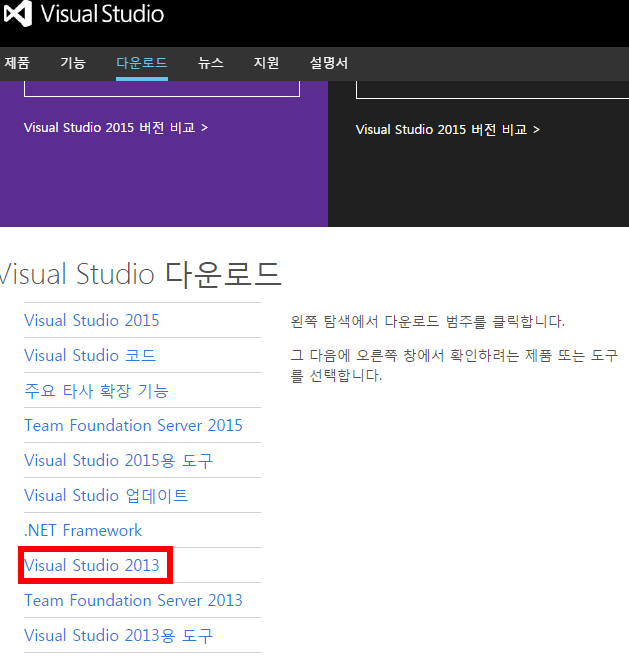Open 주요 타사 확장 기능 category
Screen dimensions: 629x668
pyautogui.click(x=96, y=391)
